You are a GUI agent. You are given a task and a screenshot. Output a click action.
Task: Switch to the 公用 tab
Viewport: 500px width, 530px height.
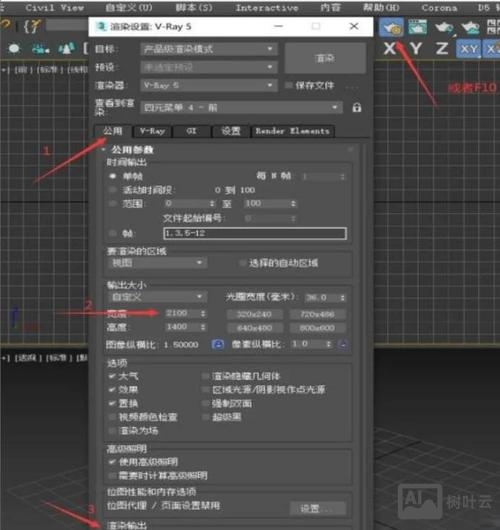(113, 131)
